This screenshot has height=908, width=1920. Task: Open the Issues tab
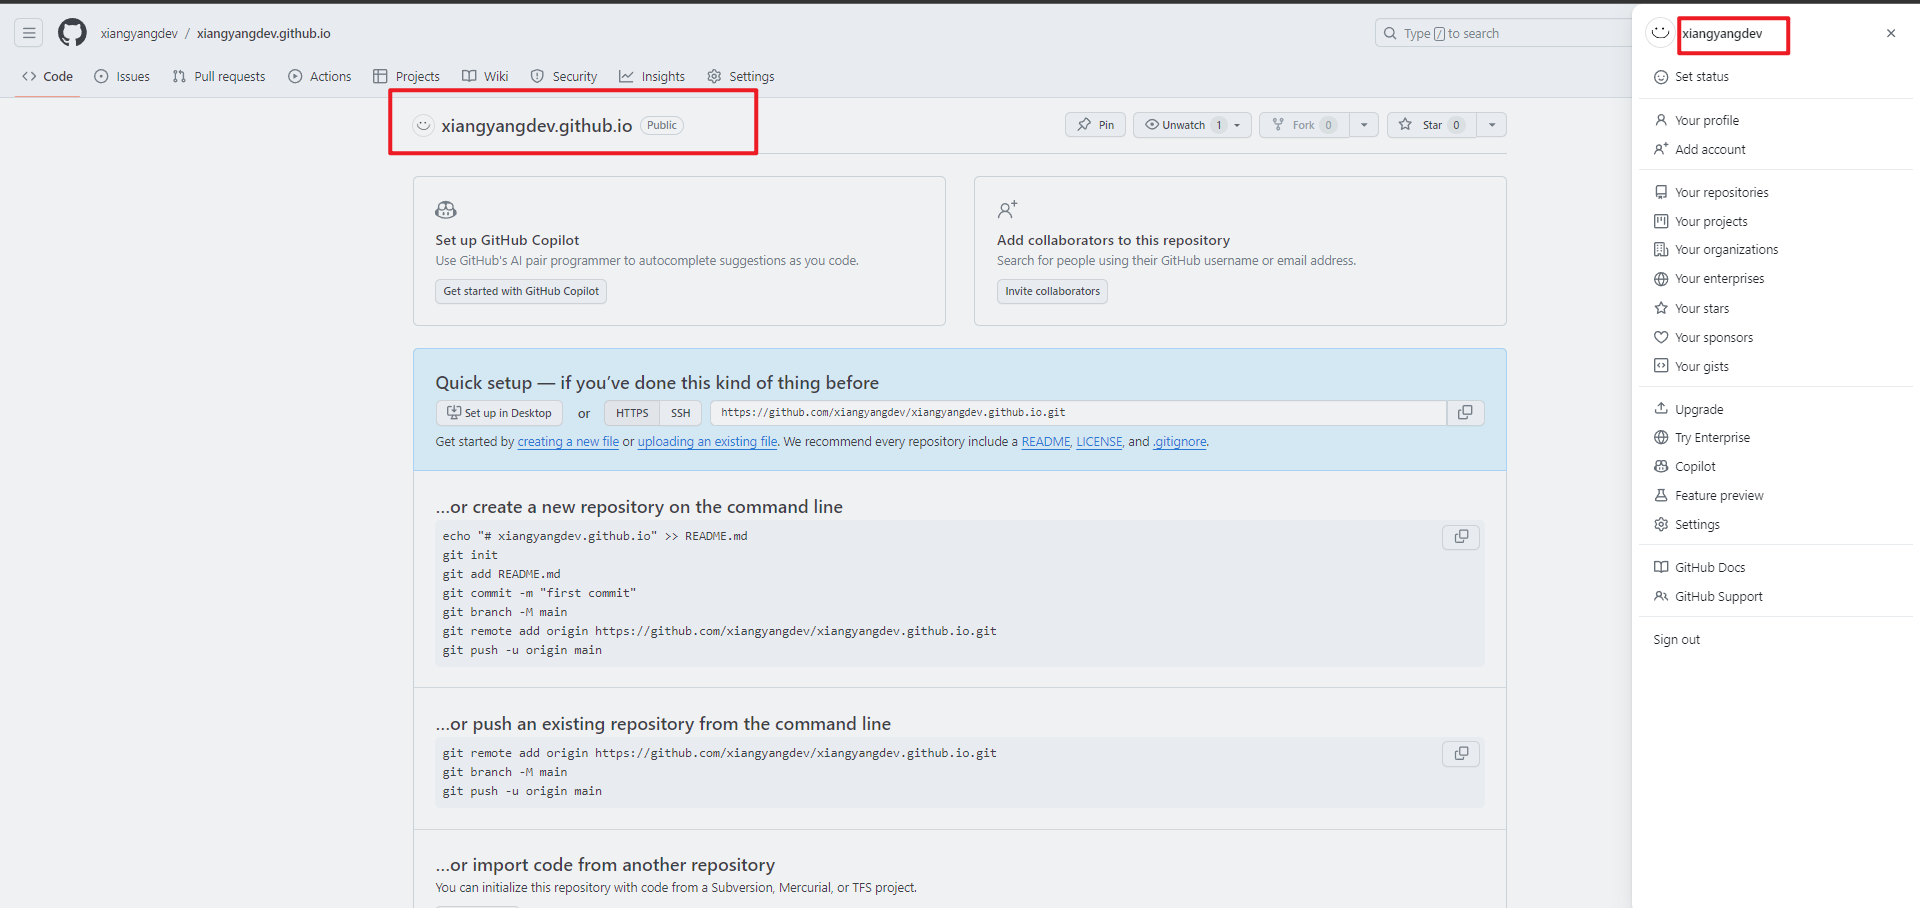(x=122, y=76)
